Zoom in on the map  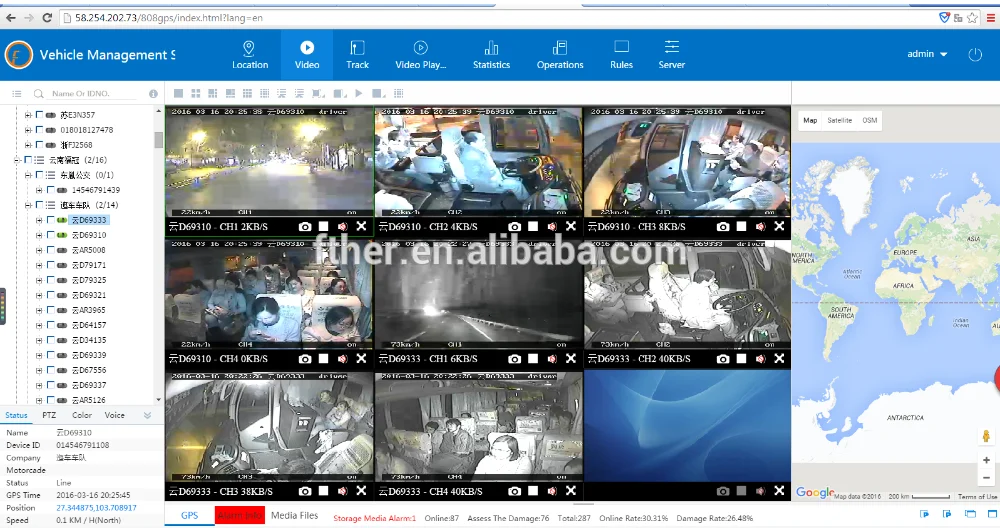[x=986, y=460]
